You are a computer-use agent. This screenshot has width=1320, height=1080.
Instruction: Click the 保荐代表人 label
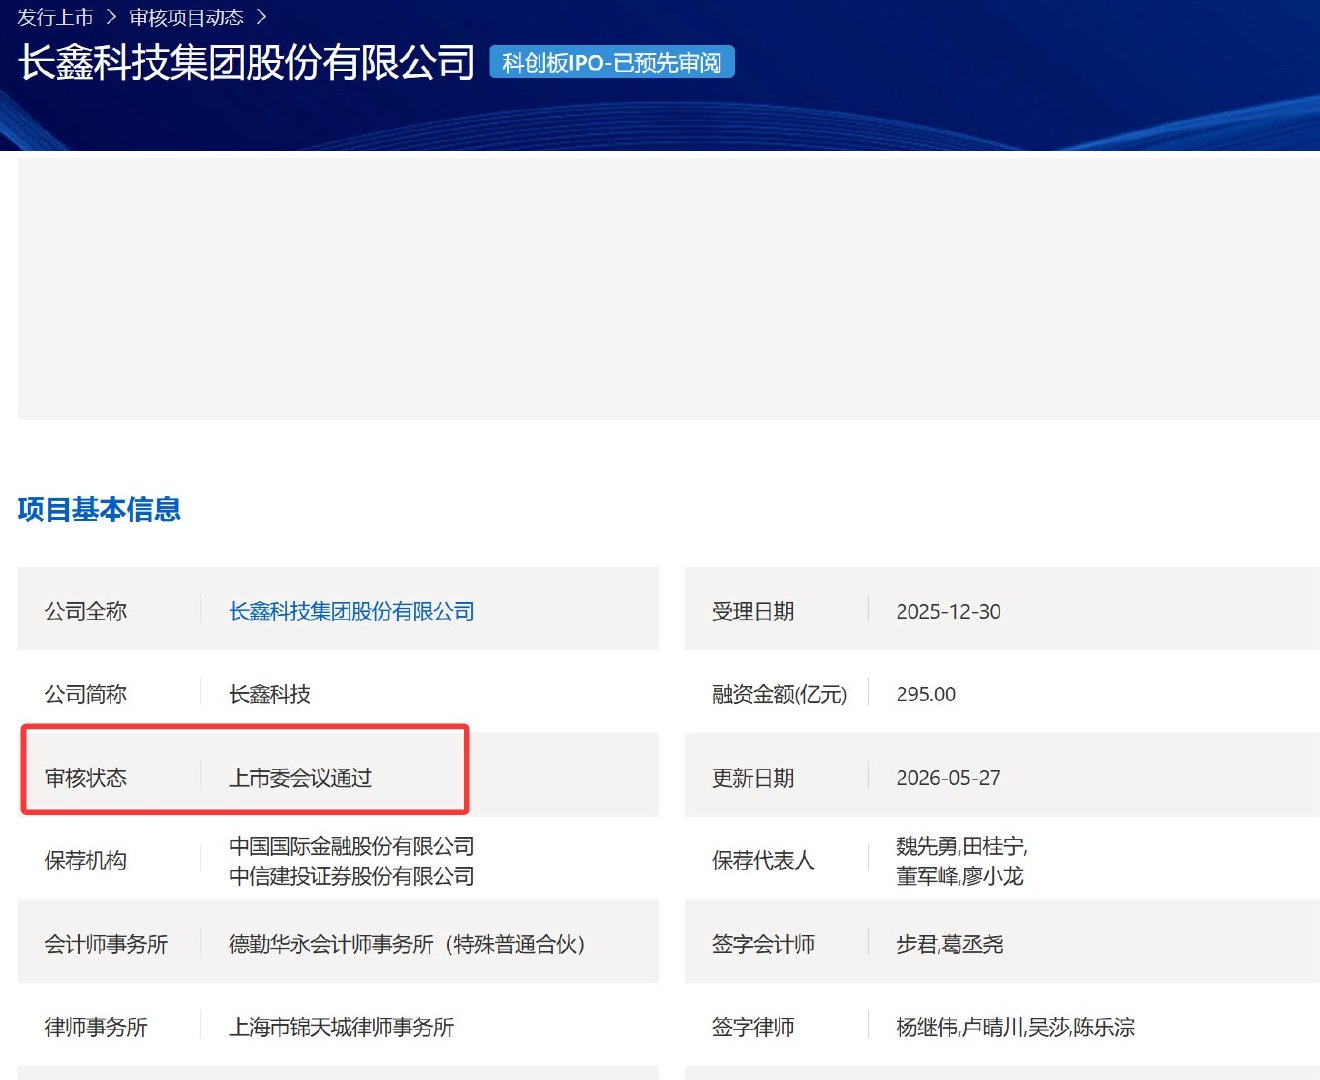click(x=763, y=860)
